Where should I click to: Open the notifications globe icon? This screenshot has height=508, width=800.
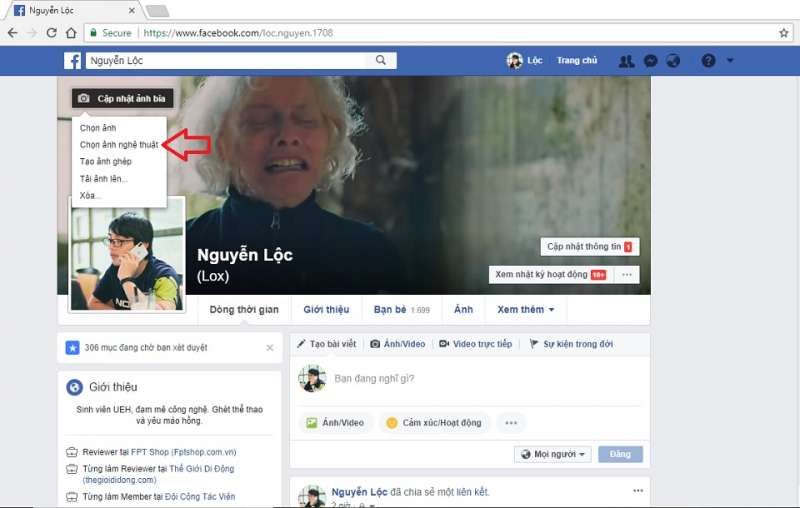673,61
